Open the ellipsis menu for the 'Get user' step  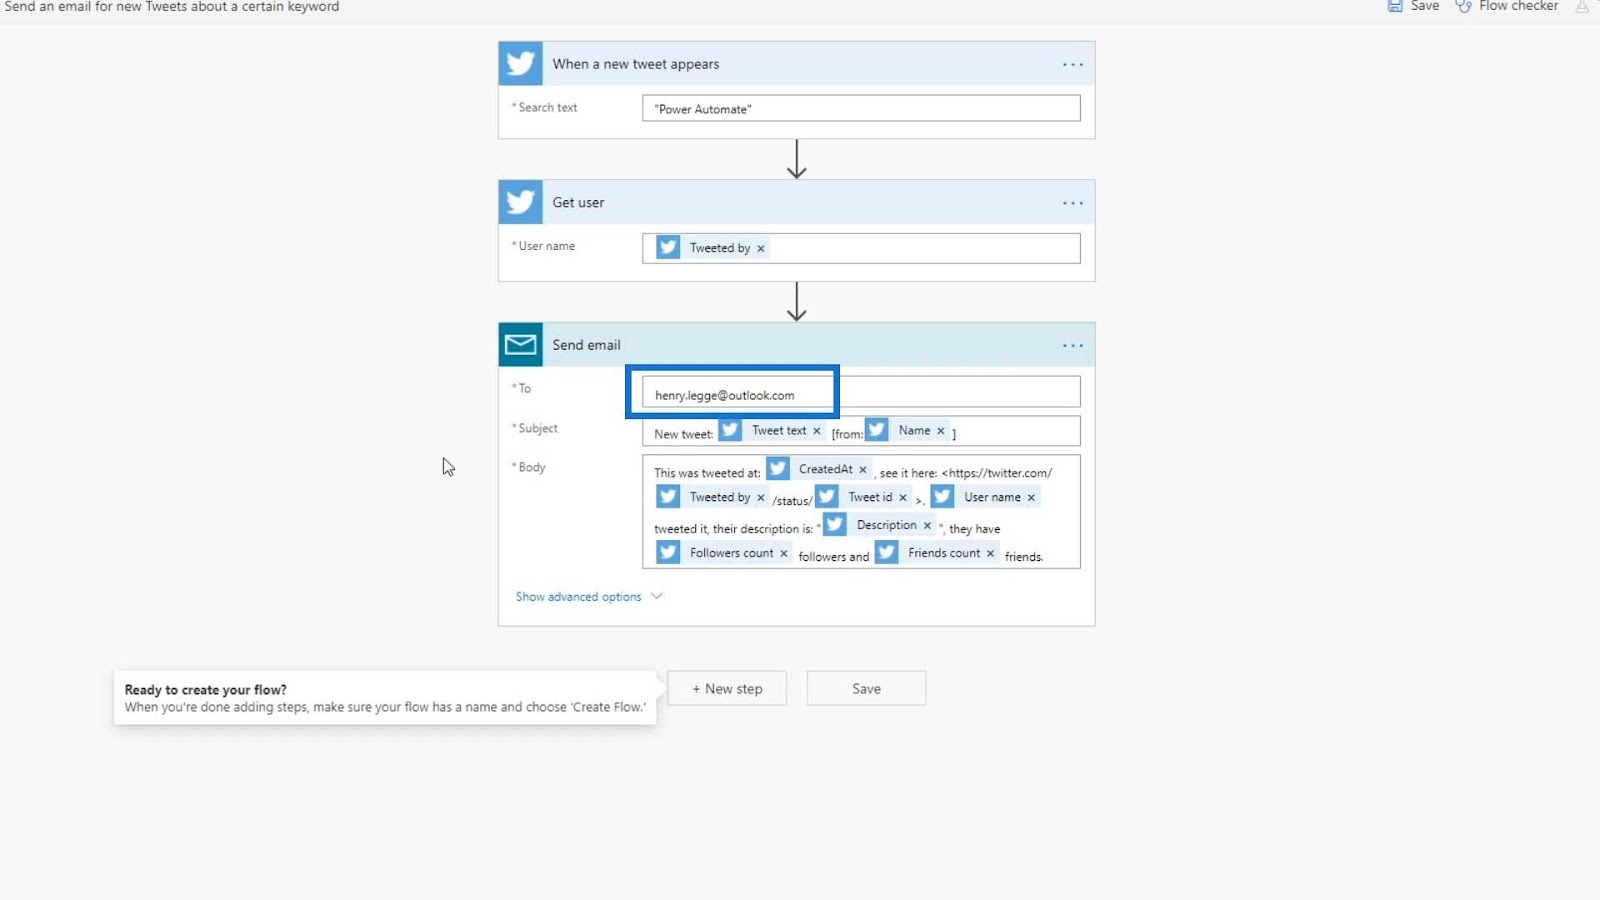1073,203
